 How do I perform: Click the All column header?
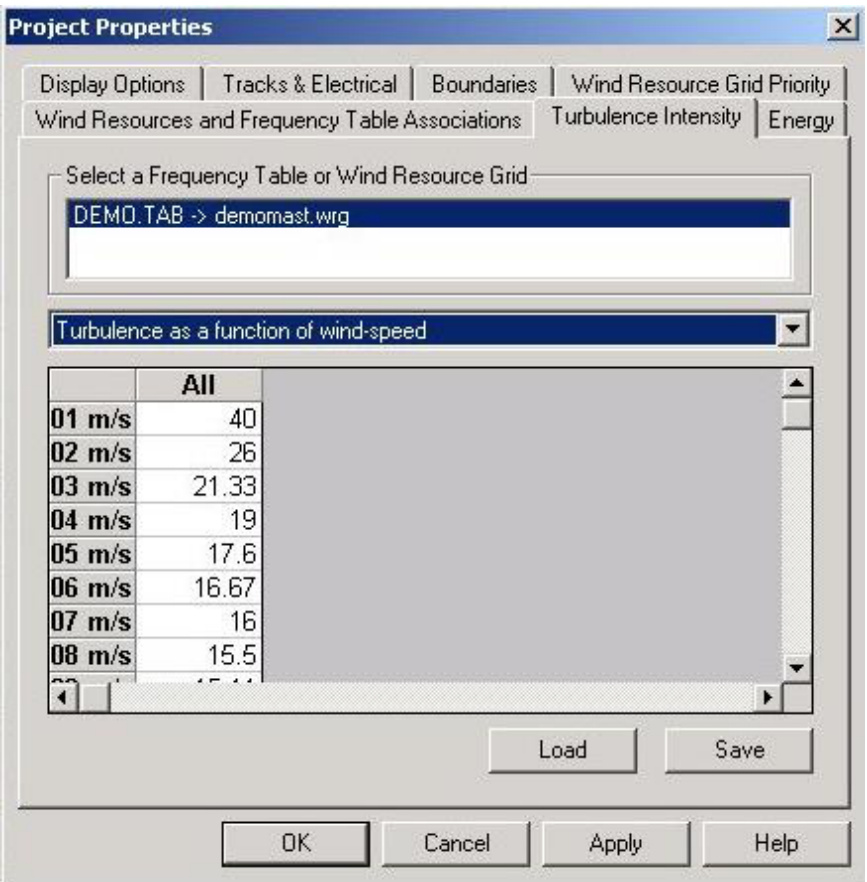coord(199,385)
